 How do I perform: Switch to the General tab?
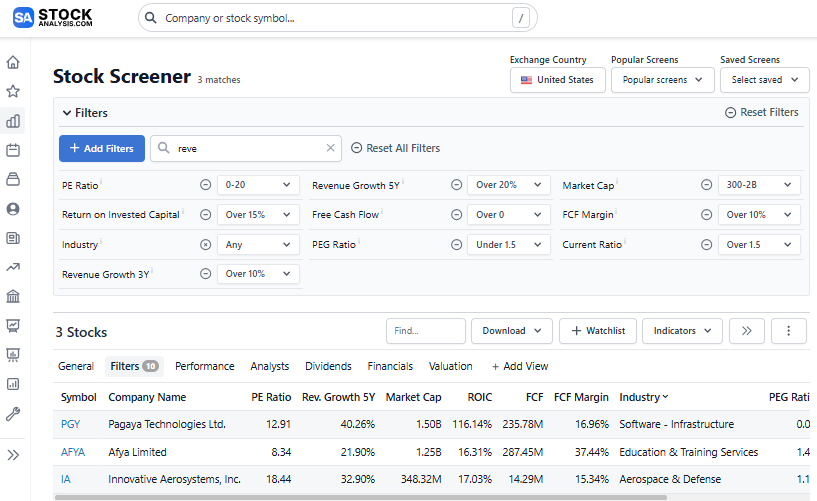click(x=76, y=366)
